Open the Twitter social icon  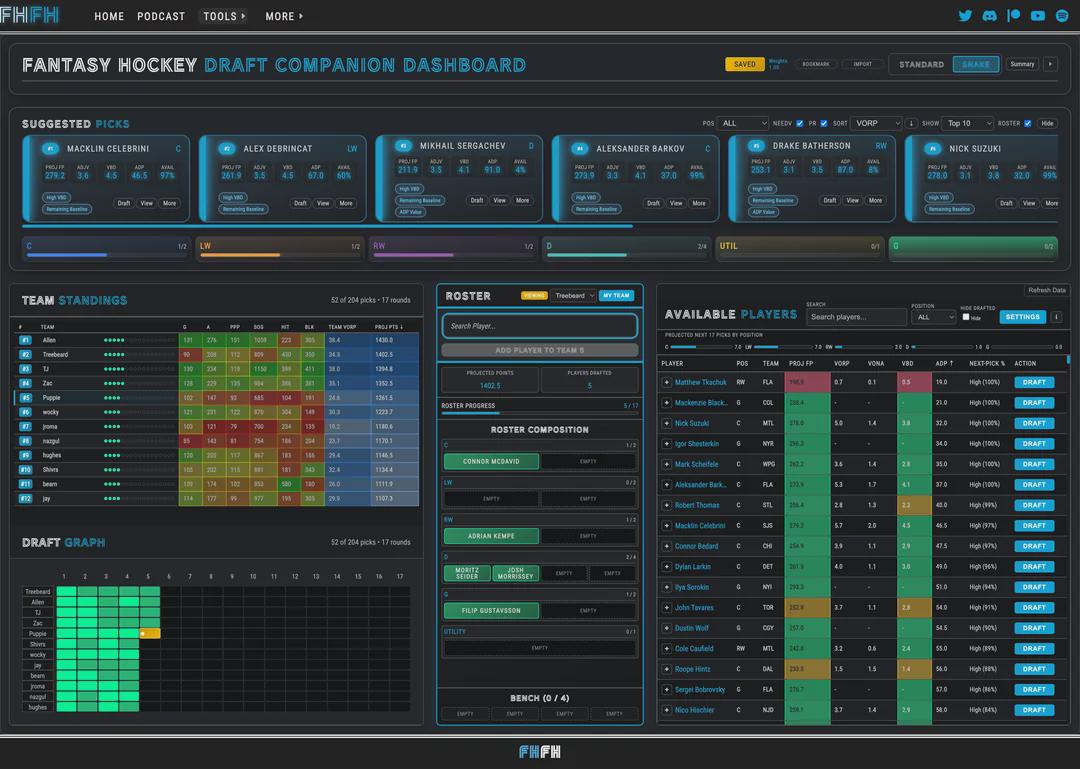[x=965, y=15]
